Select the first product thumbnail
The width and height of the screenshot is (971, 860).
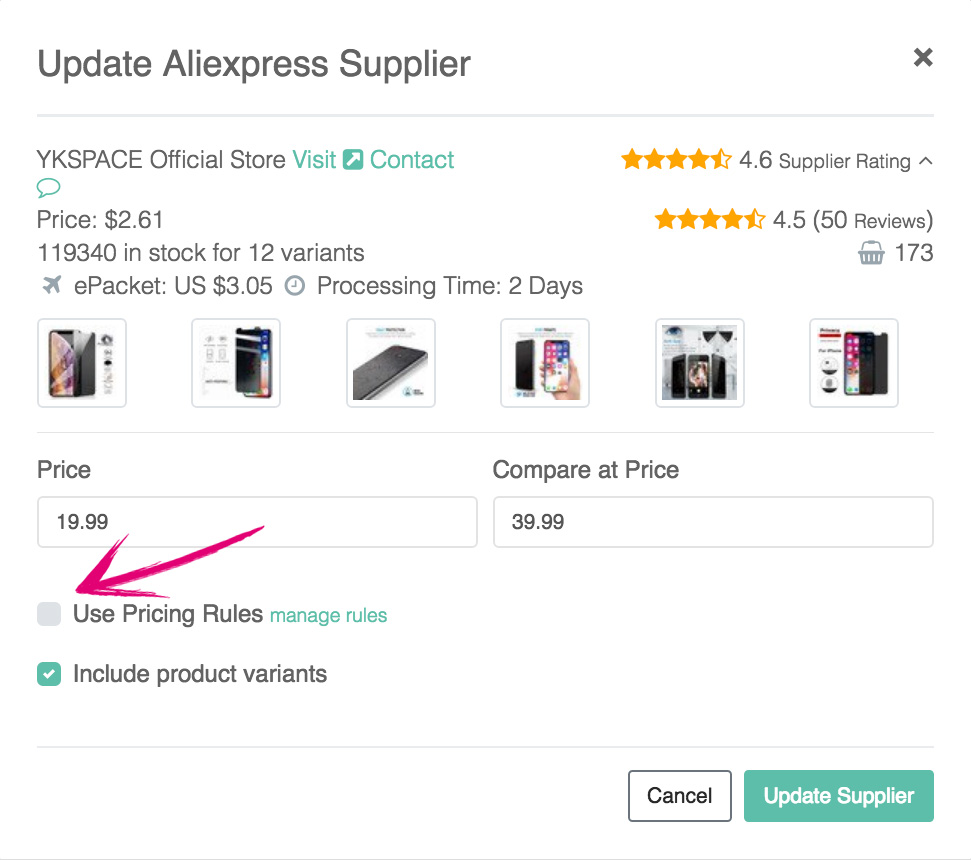[82, 363]
